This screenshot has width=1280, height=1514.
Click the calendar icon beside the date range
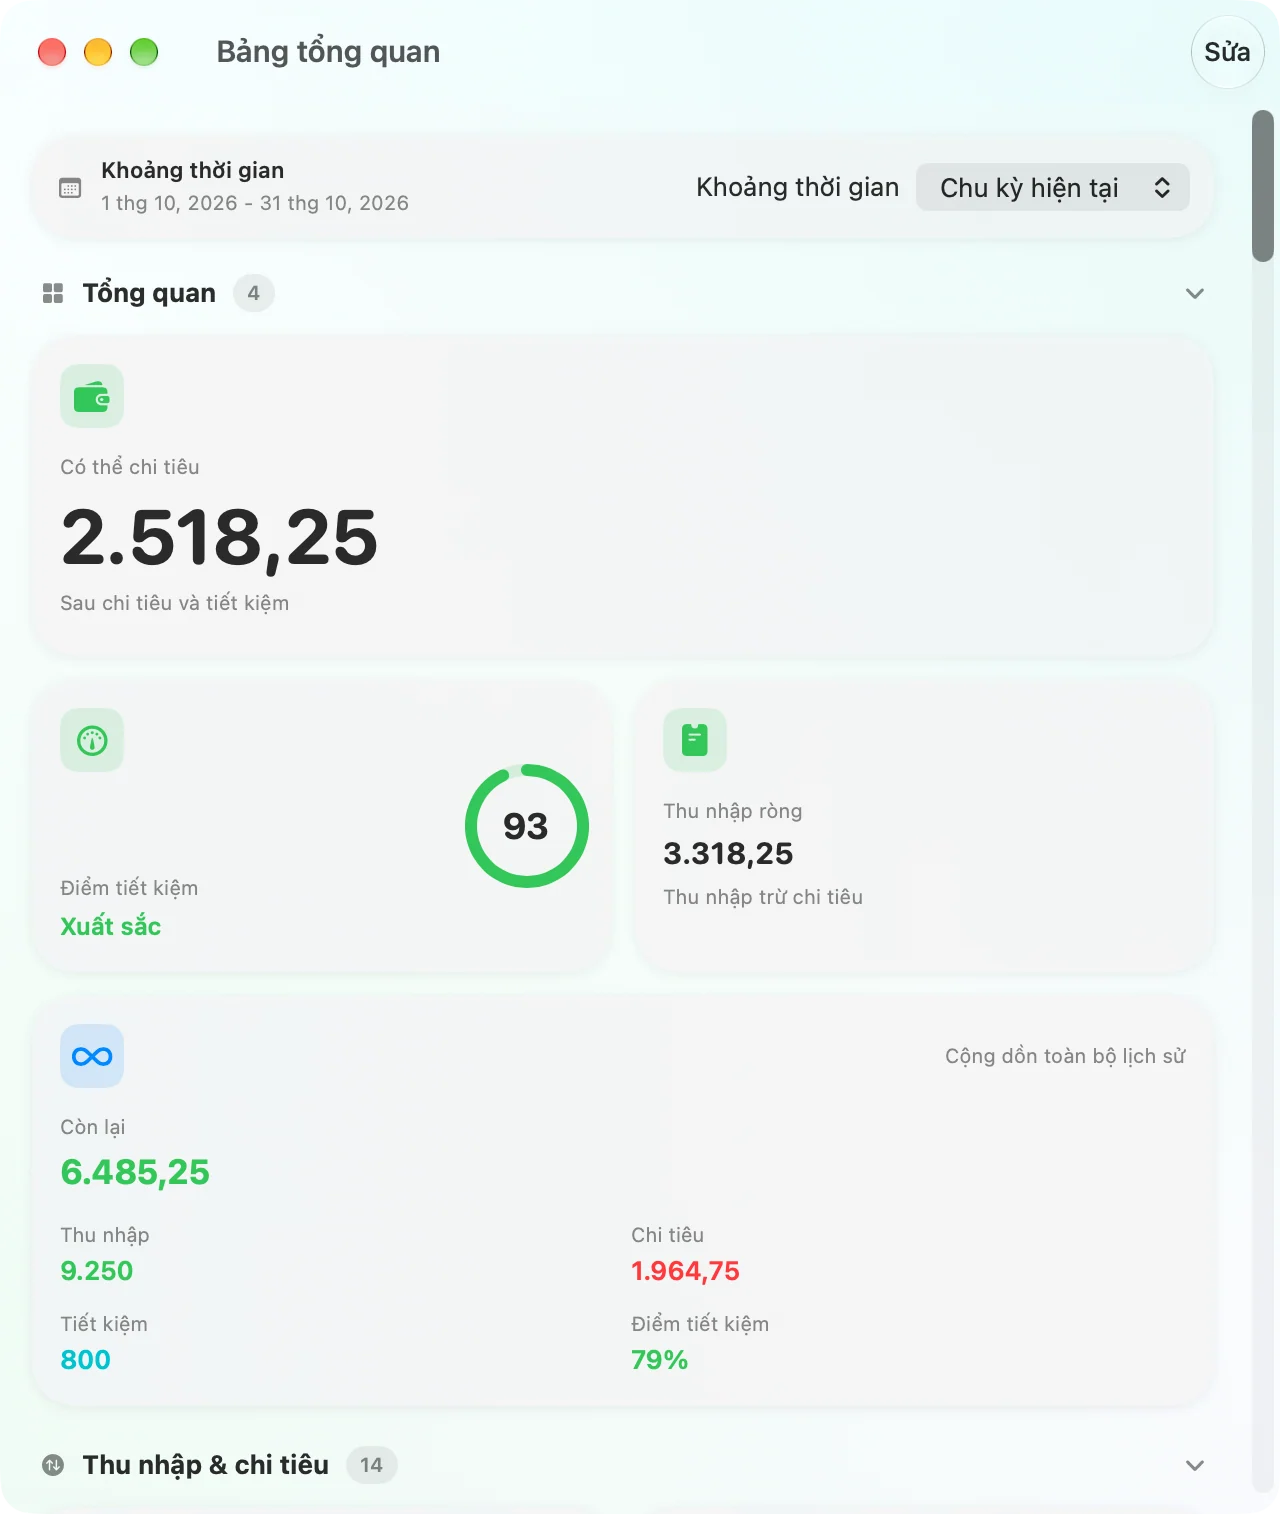(x=70, y=188)
